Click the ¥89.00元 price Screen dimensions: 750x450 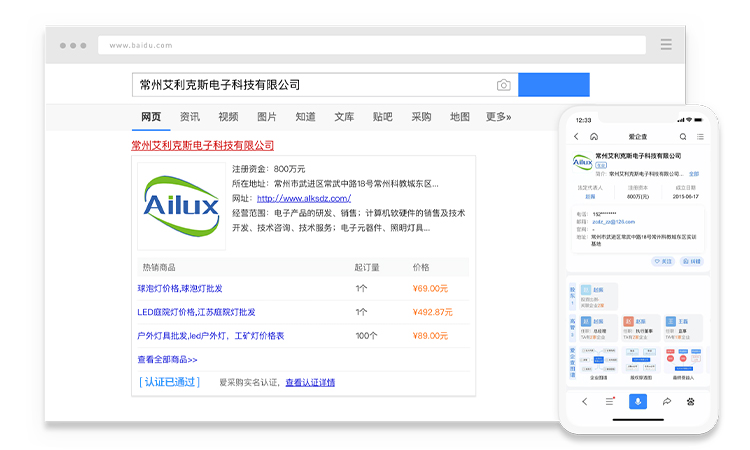430,336
